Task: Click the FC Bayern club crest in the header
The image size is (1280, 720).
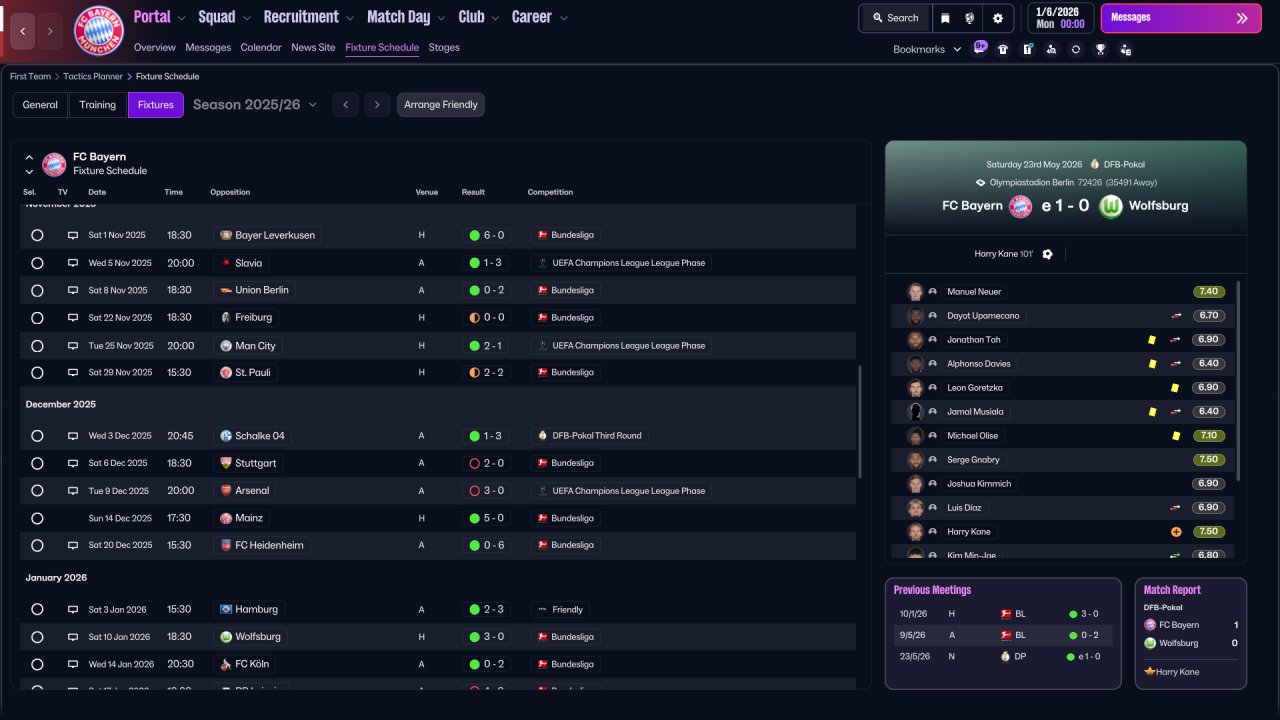Action: [99, 31]
